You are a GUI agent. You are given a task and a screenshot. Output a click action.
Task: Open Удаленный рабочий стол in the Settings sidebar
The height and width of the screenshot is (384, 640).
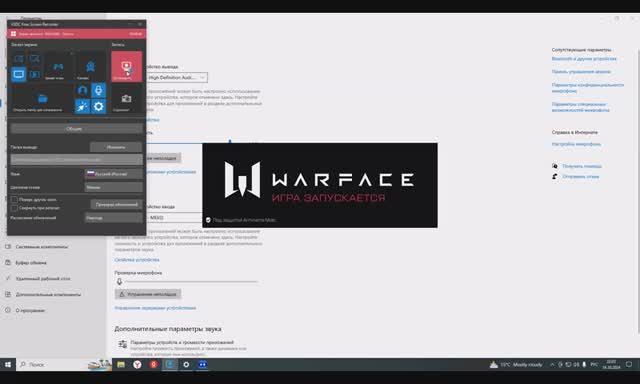43,279
